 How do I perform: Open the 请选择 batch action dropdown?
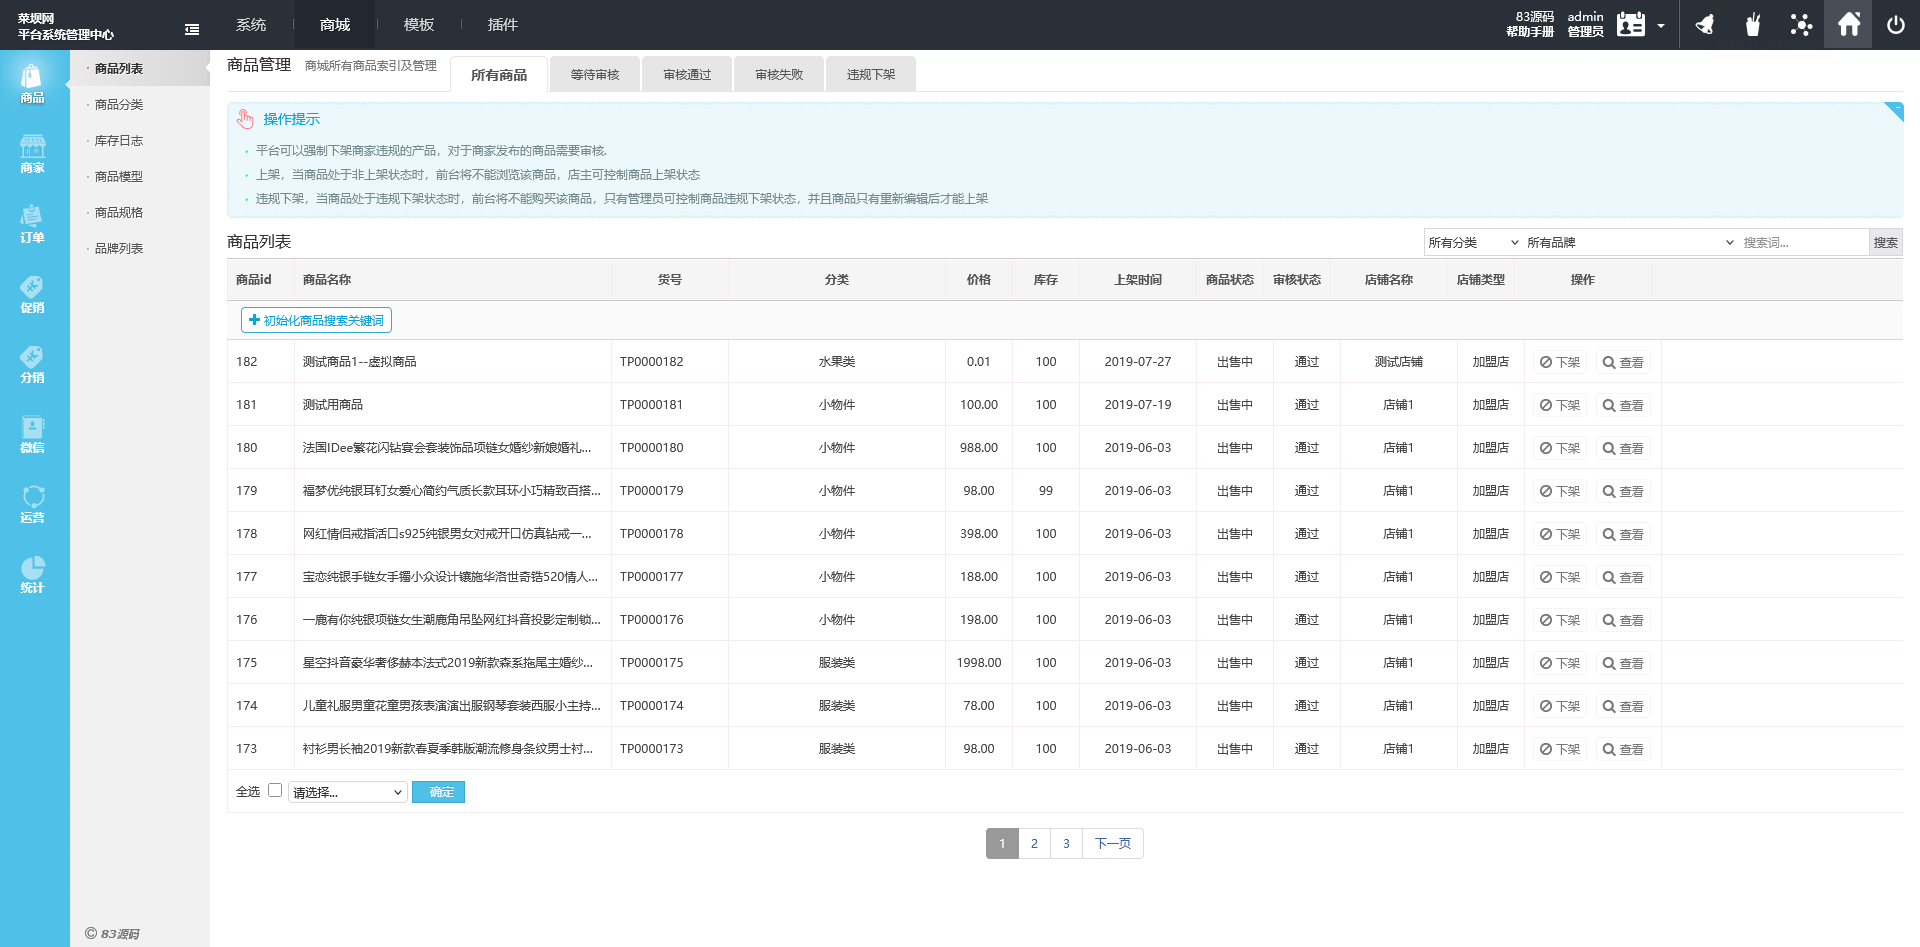click(x=347, y=792)
